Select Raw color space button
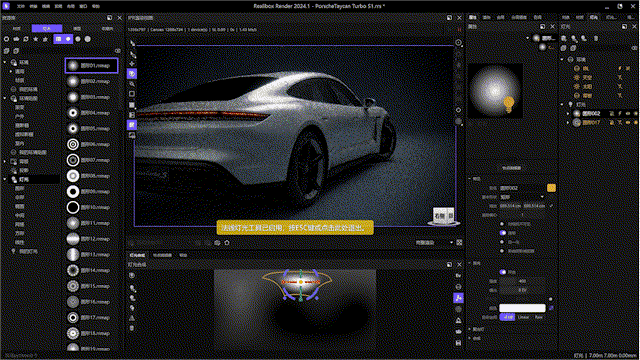 (x=539, y=317)
